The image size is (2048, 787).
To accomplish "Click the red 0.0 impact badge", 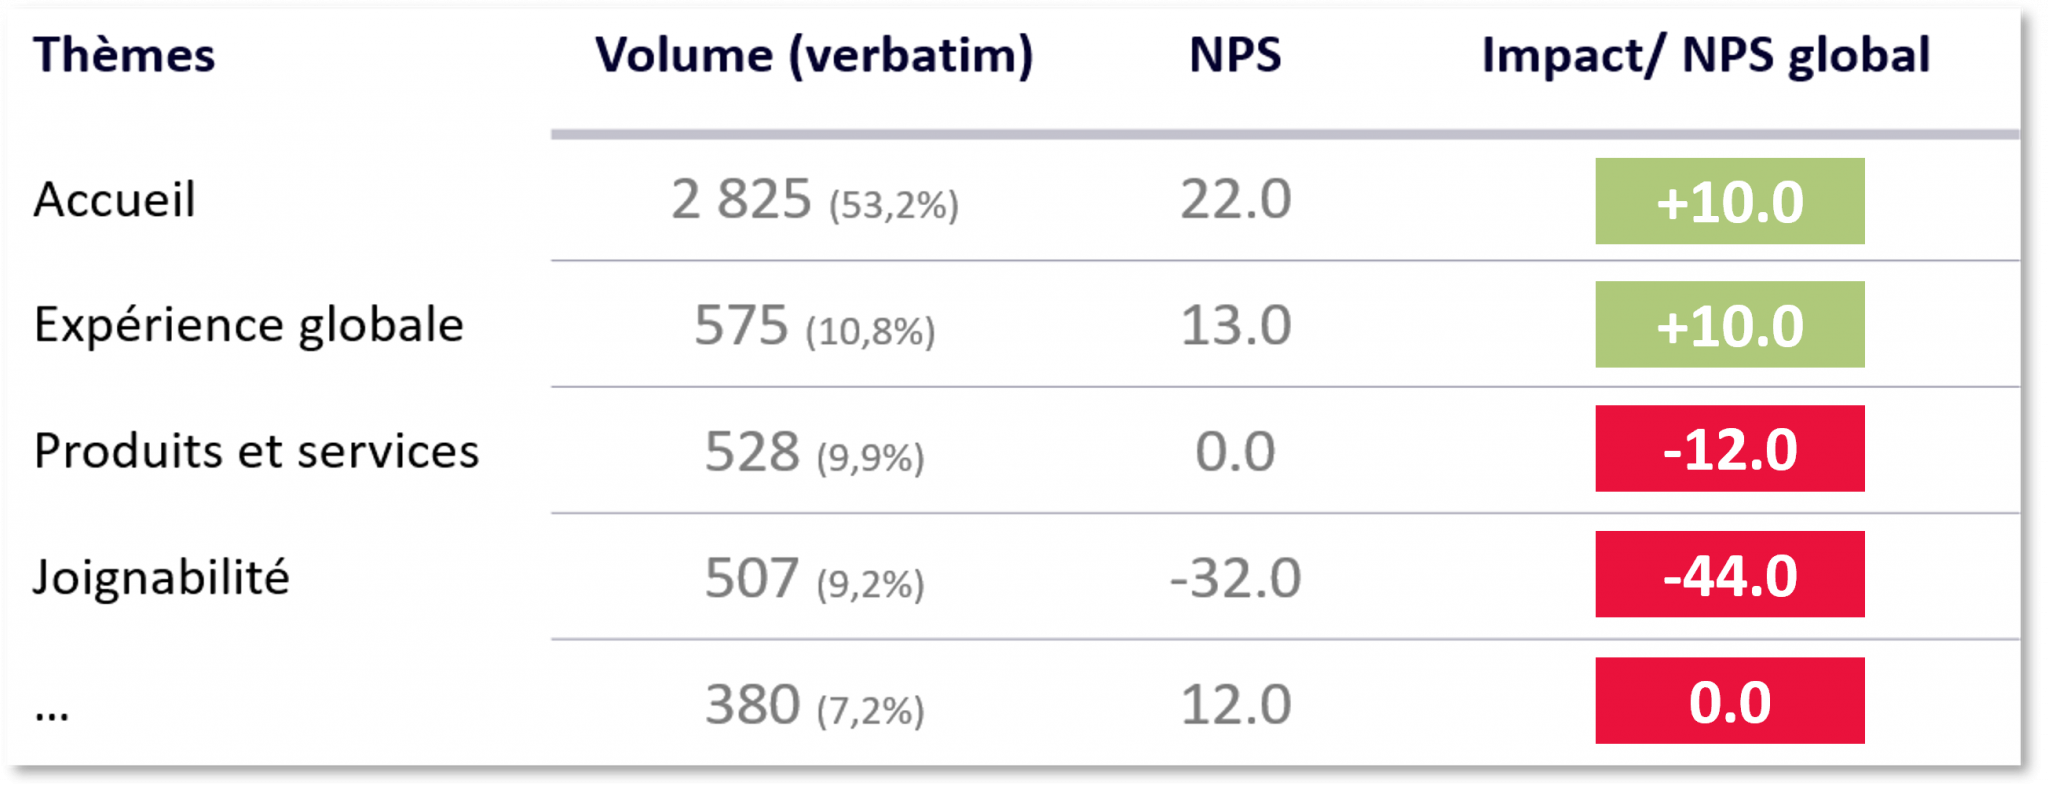I will pos(1730,701).
